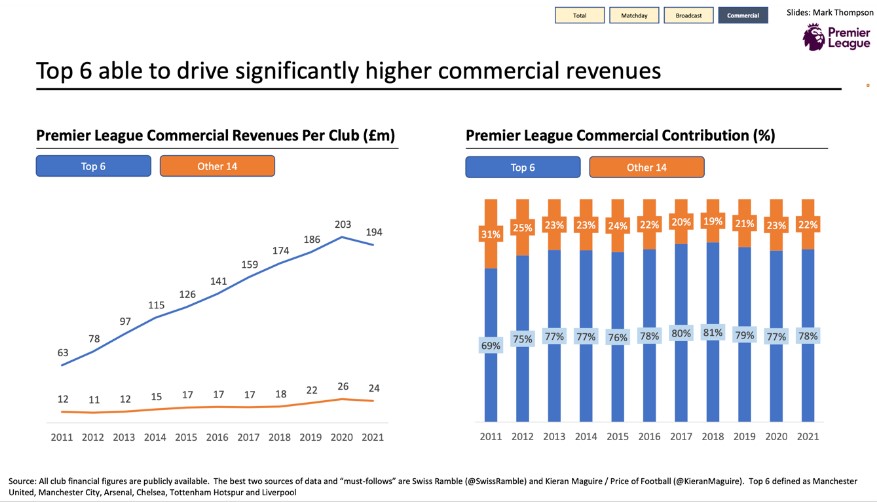This screenshot has width=877, height=502.
Task: Select the Broadcast tab
Action: coord(688,15)
